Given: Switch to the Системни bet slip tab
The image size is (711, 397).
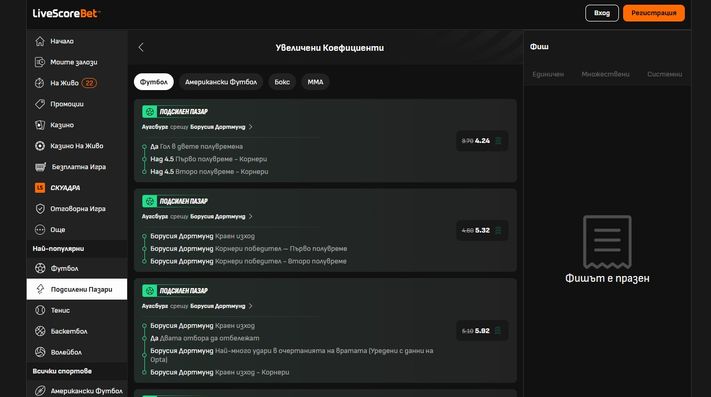Looking at the screenshot, I should [x=664, y=74].
